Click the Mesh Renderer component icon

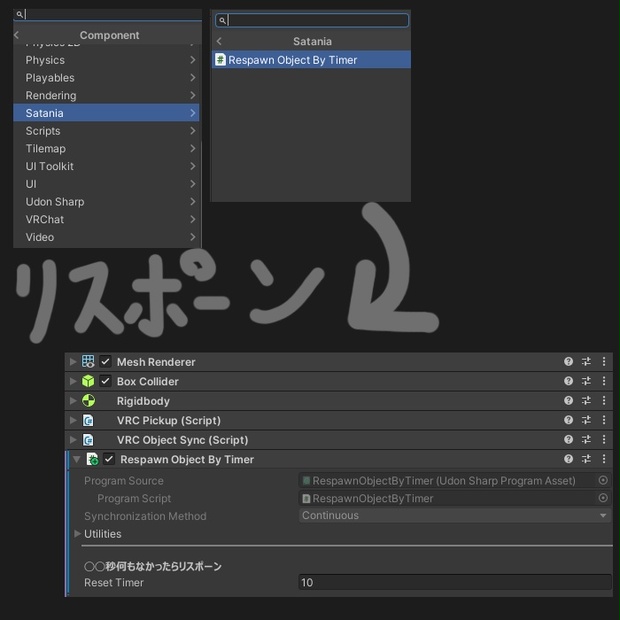(88, 361)
